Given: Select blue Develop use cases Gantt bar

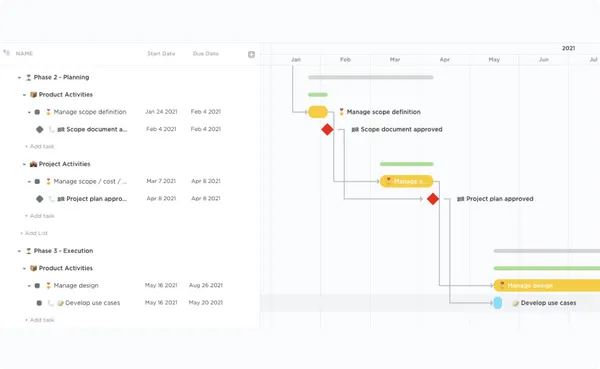Looking at the screenshot, I should tap(497, 303).
